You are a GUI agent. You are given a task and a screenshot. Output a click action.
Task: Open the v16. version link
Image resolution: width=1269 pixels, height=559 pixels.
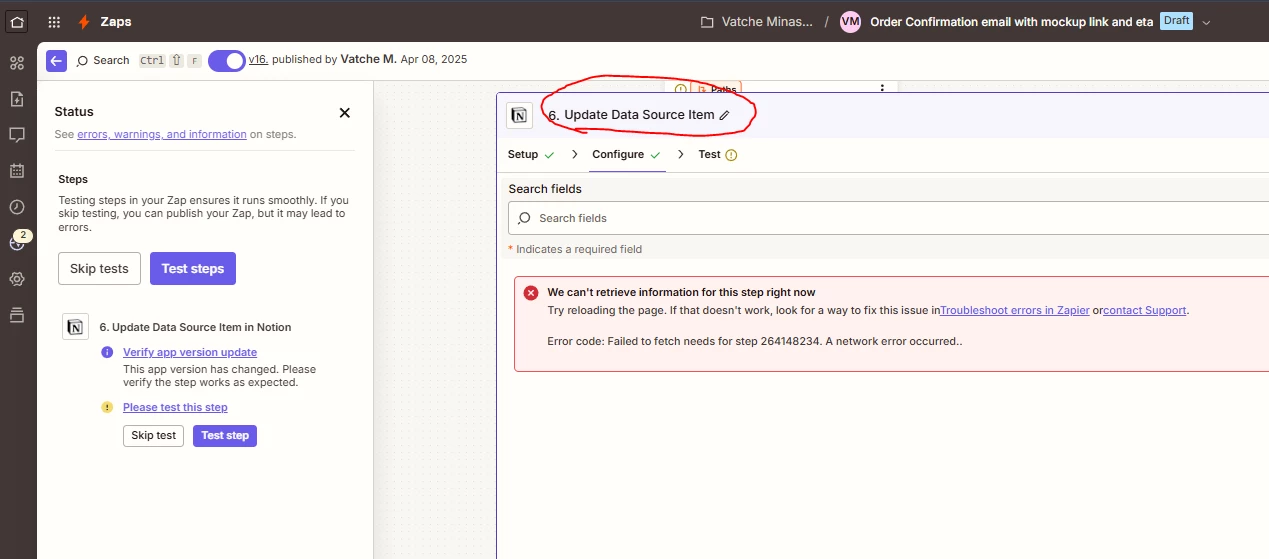(x=258, y=60)
